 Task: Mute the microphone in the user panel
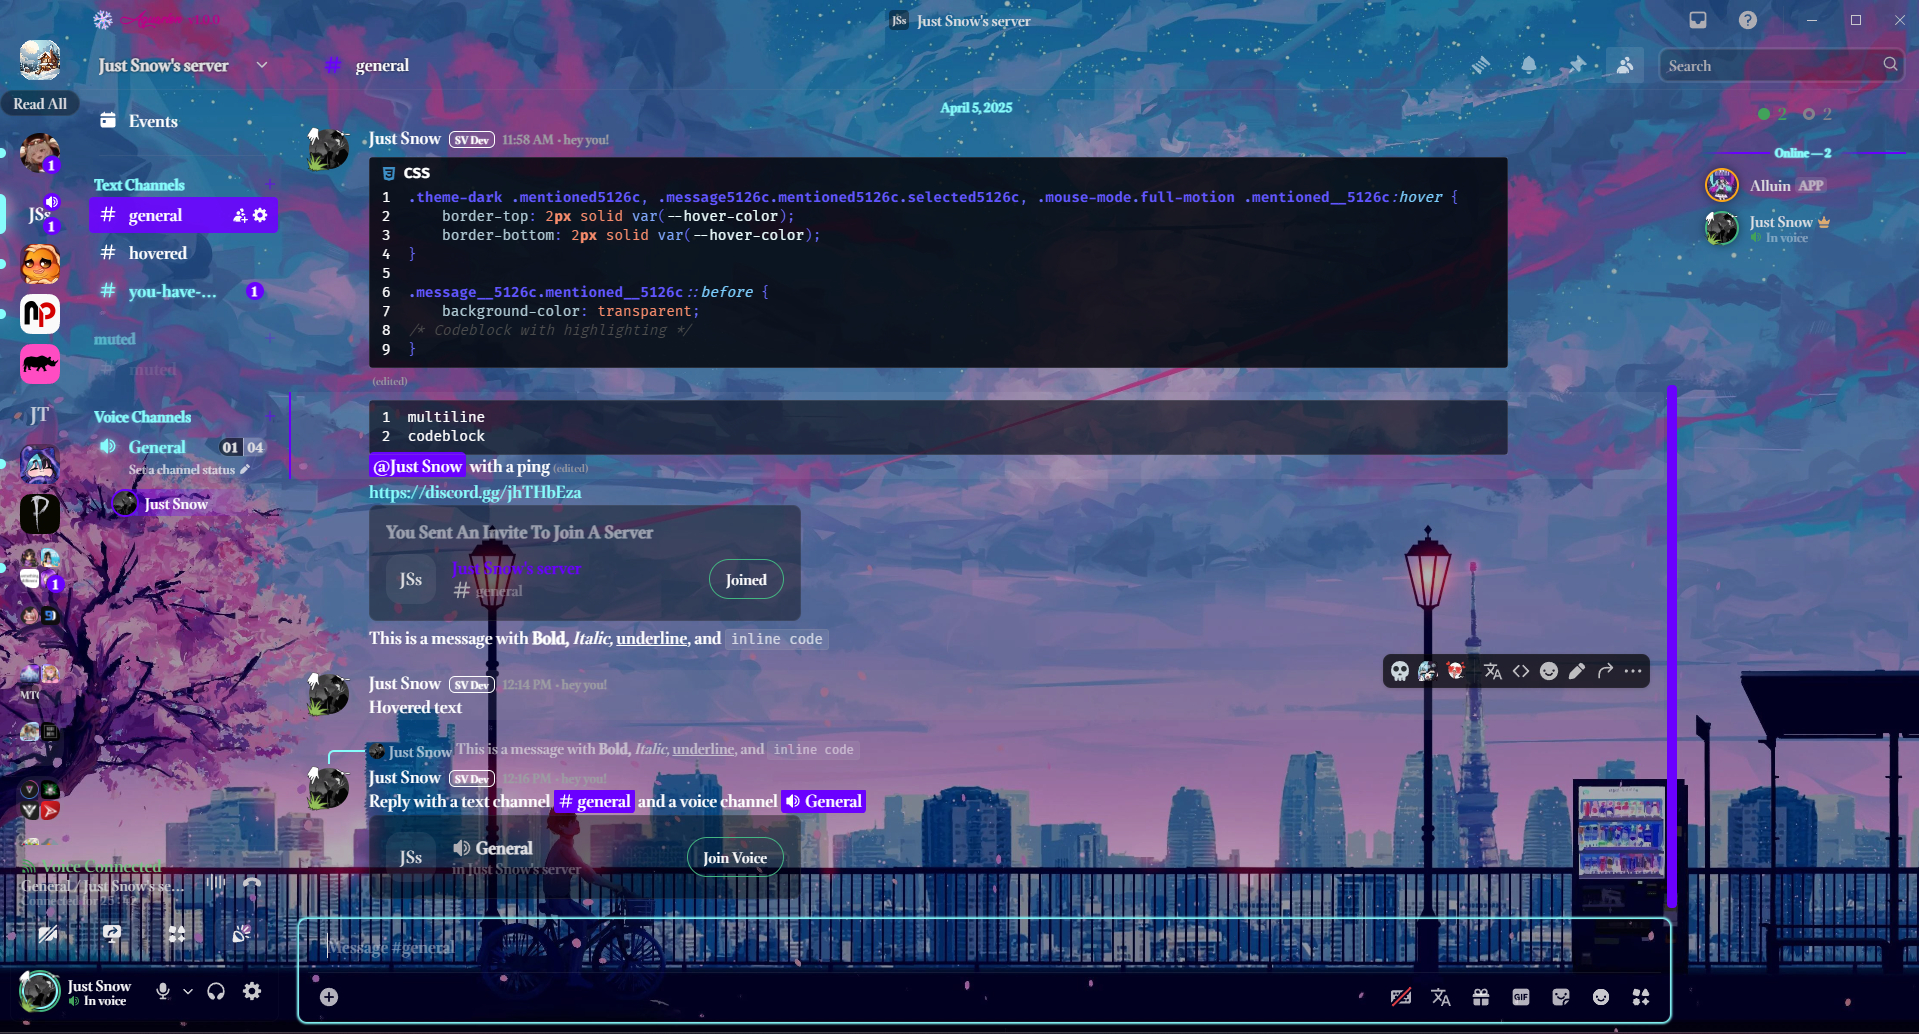163,991
